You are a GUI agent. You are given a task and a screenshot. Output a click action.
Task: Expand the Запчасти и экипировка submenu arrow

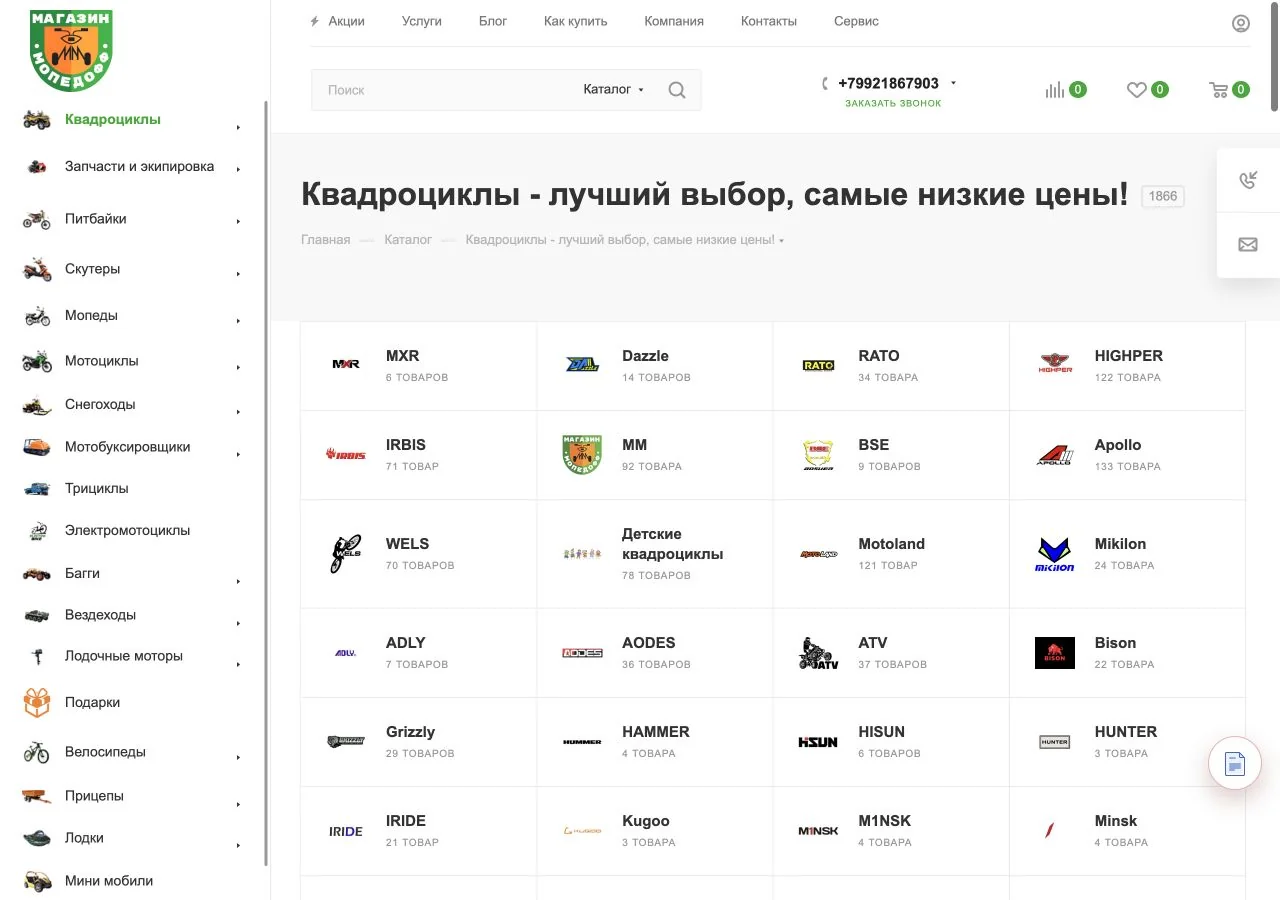(238, 169)
